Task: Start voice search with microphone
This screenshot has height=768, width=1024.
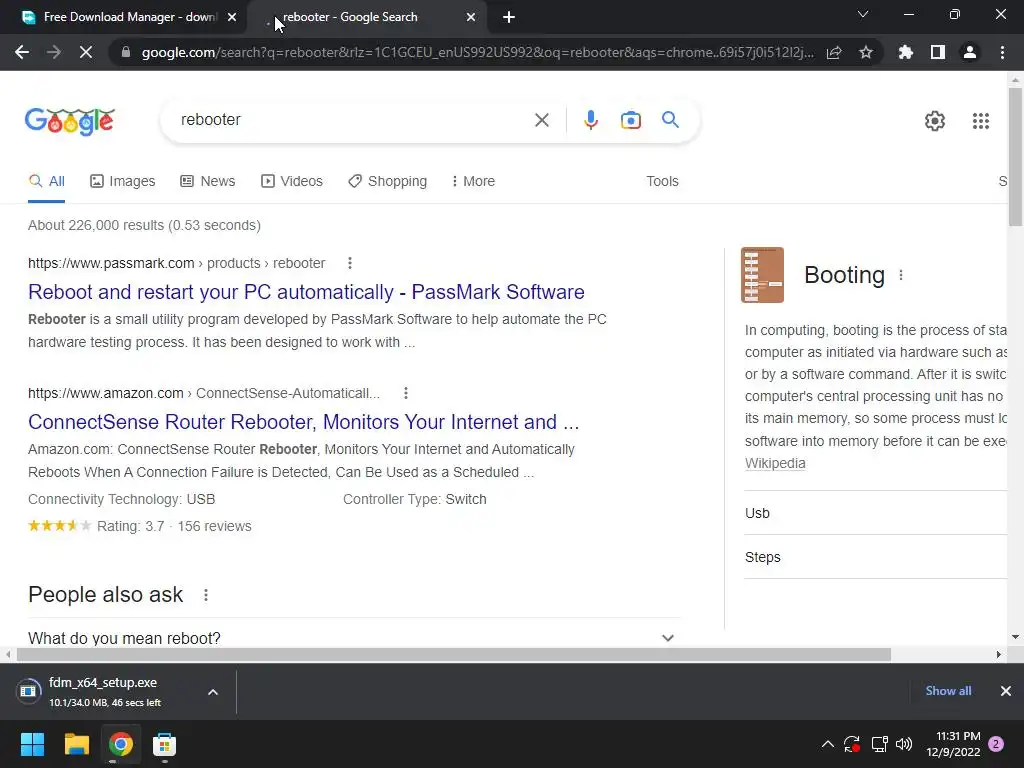Action: click(591, 120)
